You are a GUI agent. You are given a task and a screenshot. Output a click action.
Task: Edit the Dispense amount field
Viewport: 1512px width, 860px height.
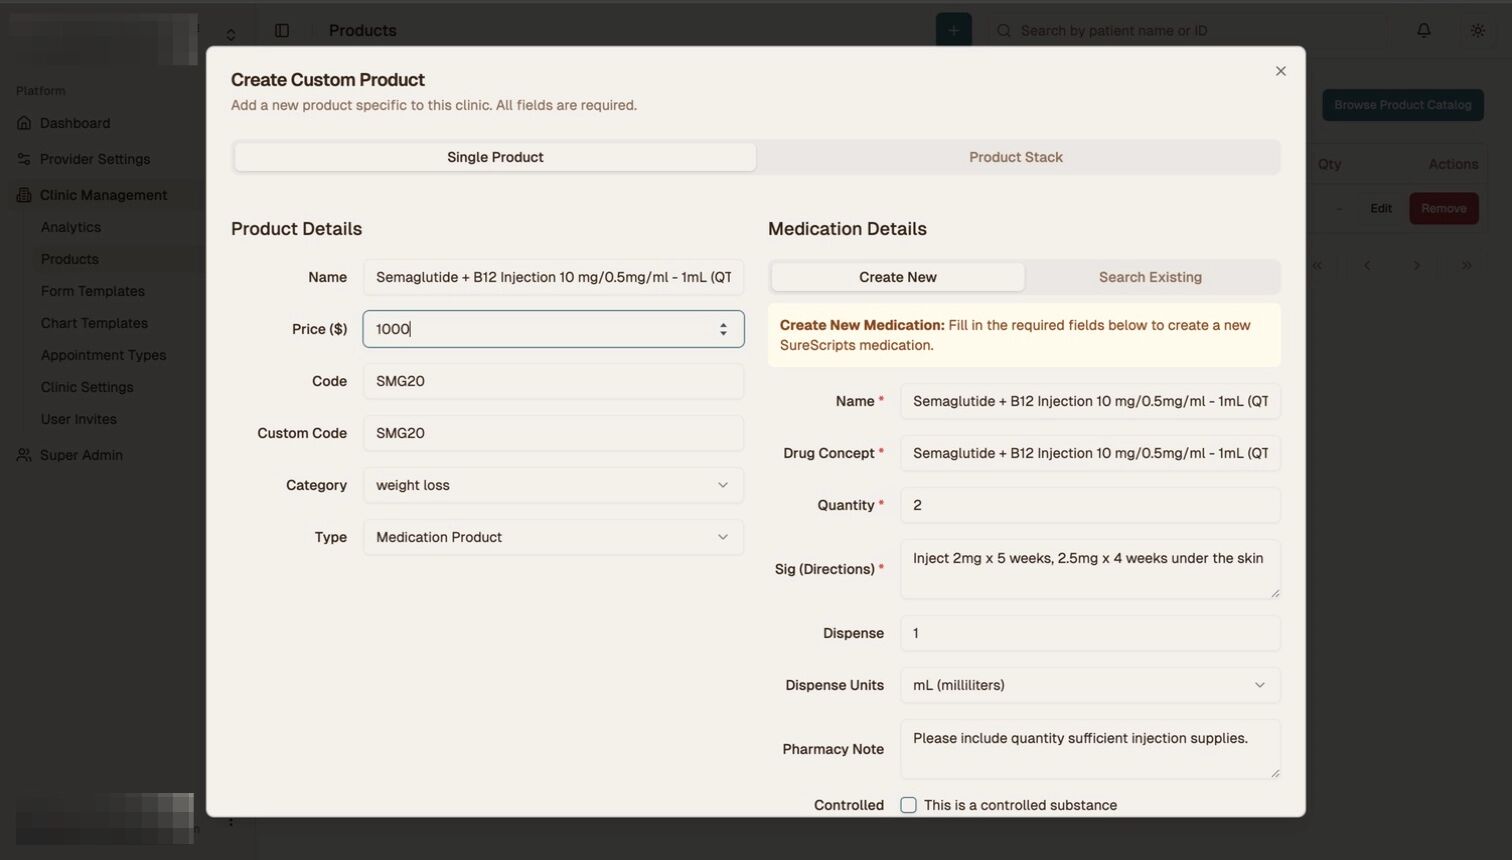pyautogui.click(x=1090, y=633)
